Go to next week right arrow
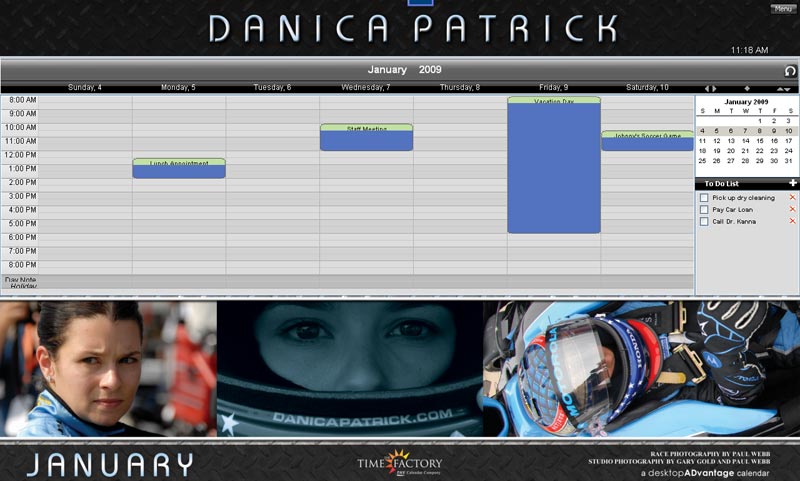800x481 pixels. click(714, 89)
